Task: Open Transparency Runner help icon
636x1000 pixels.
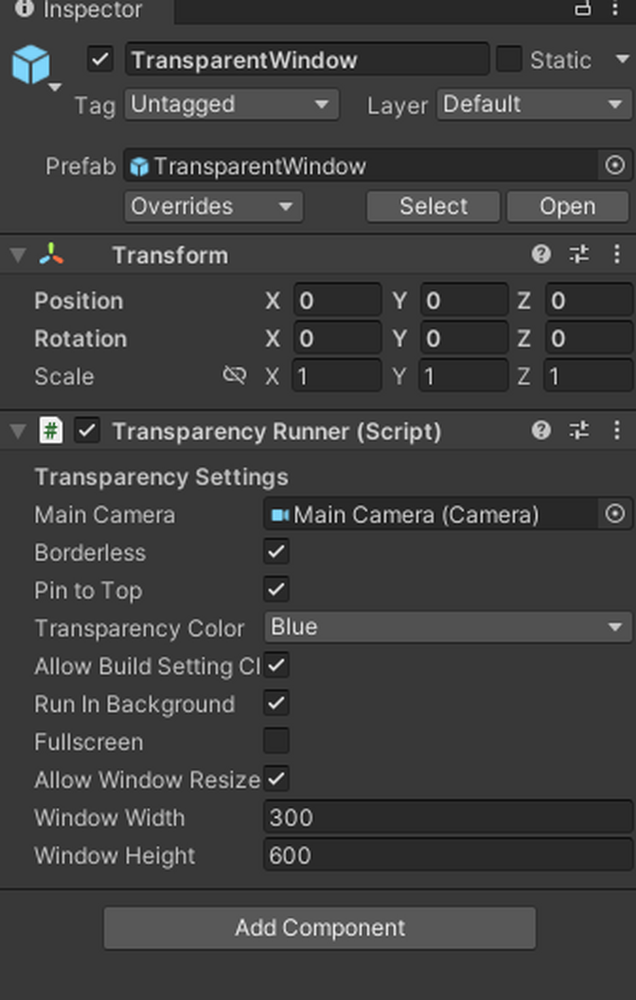Action: click(541, 431)
